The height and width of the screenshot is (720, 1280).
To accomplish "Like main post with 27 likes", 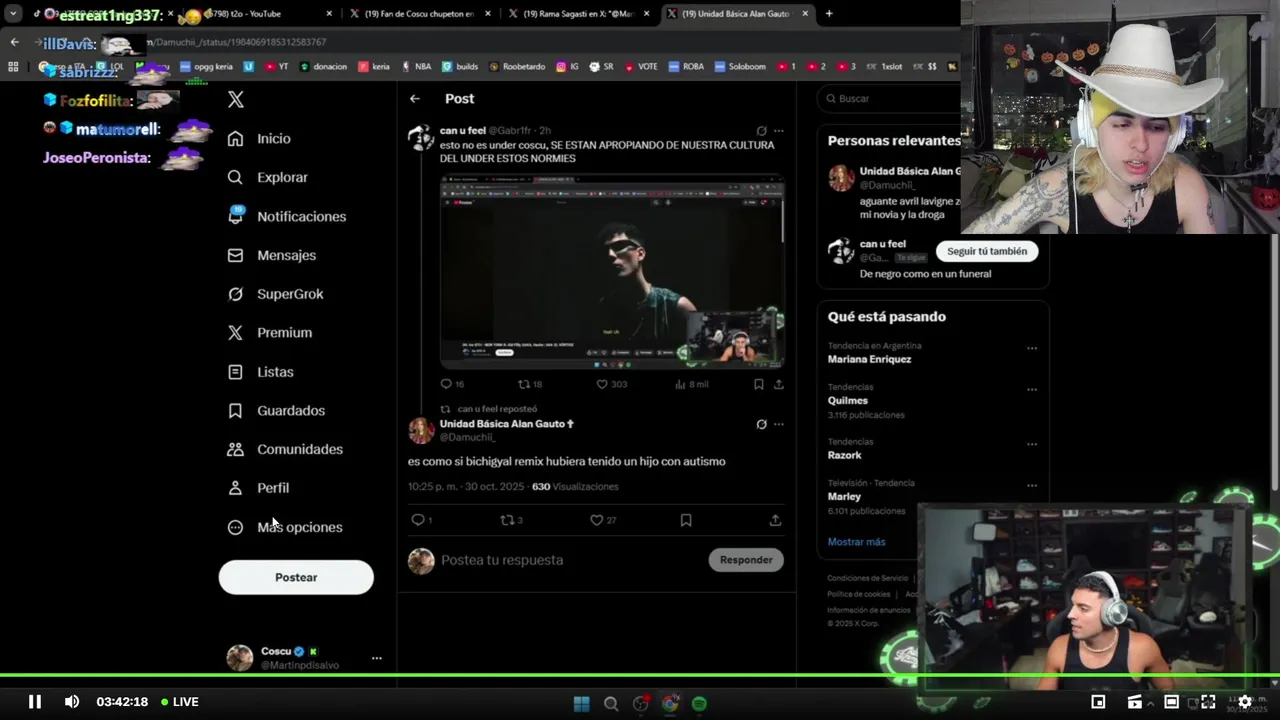I will pos(597,520).
